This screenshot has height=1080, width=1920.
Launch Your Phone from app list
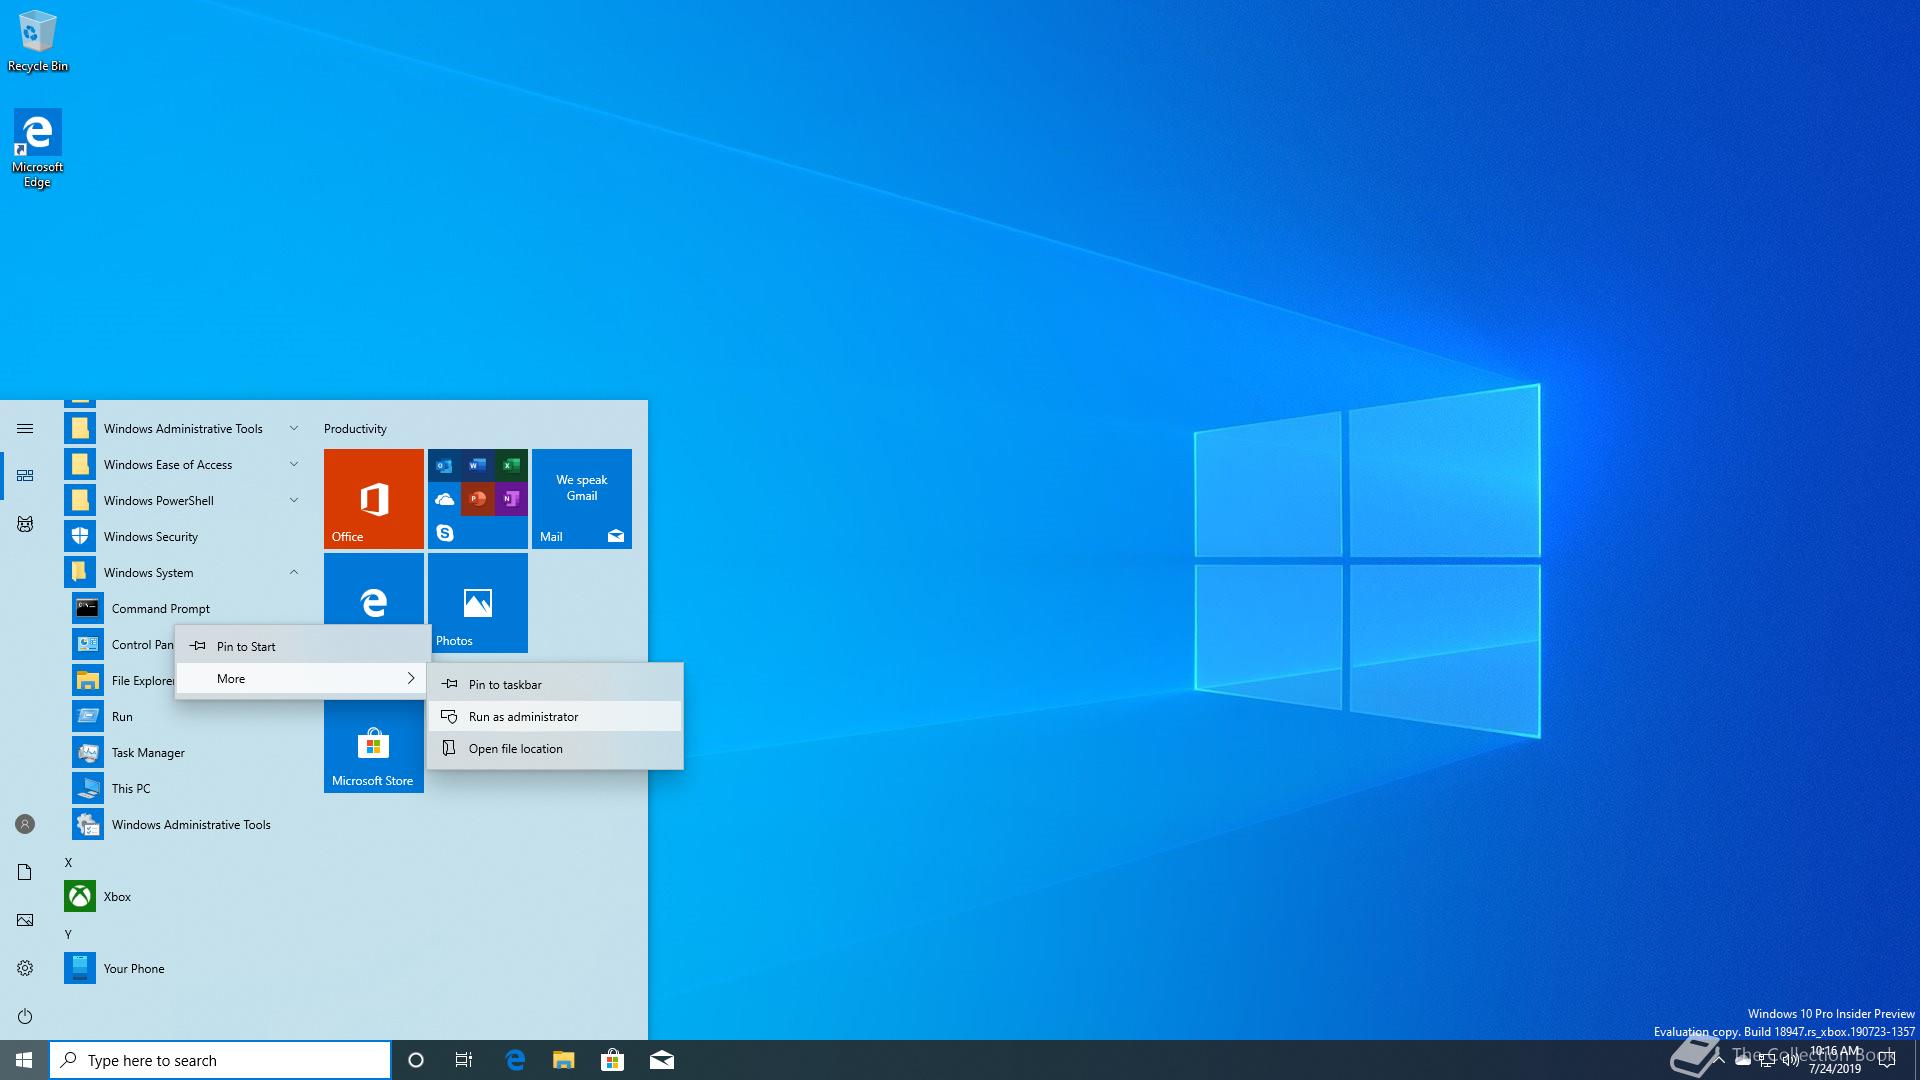(x=184, y=969)
